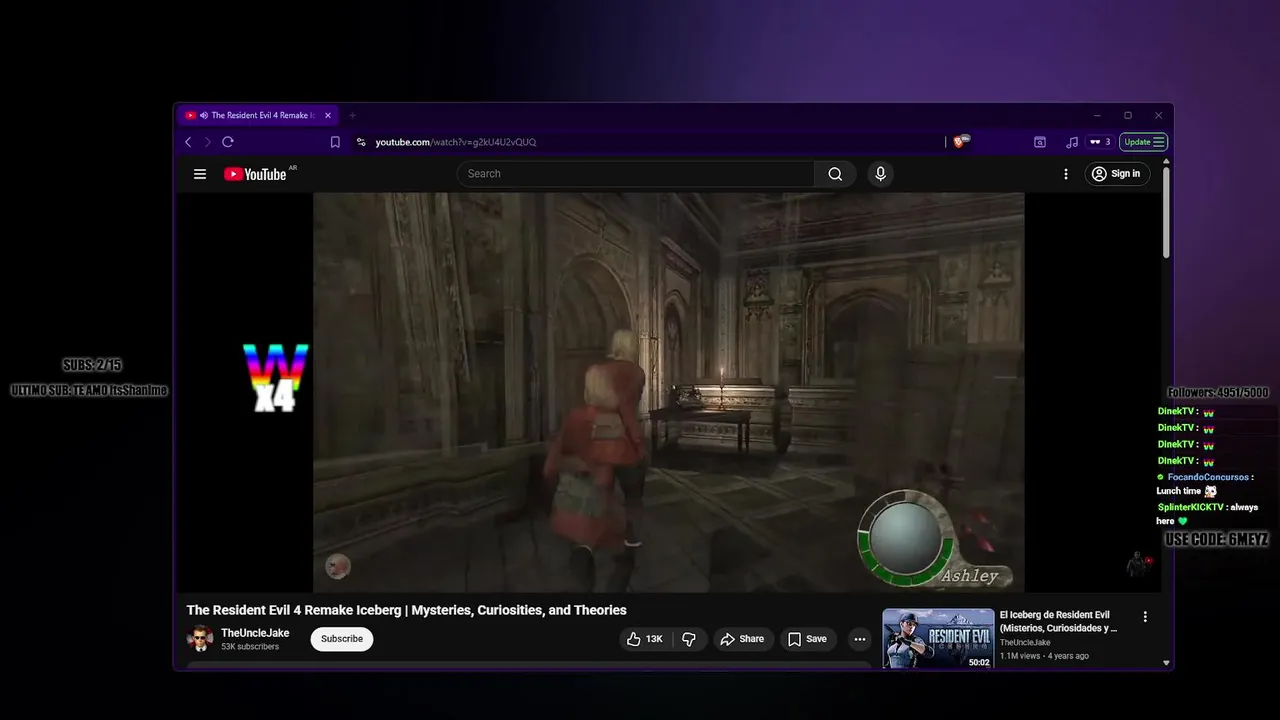Screen dimensions: 1280x720
Task: Open media controls music note icon
Action: [1072, 142]
